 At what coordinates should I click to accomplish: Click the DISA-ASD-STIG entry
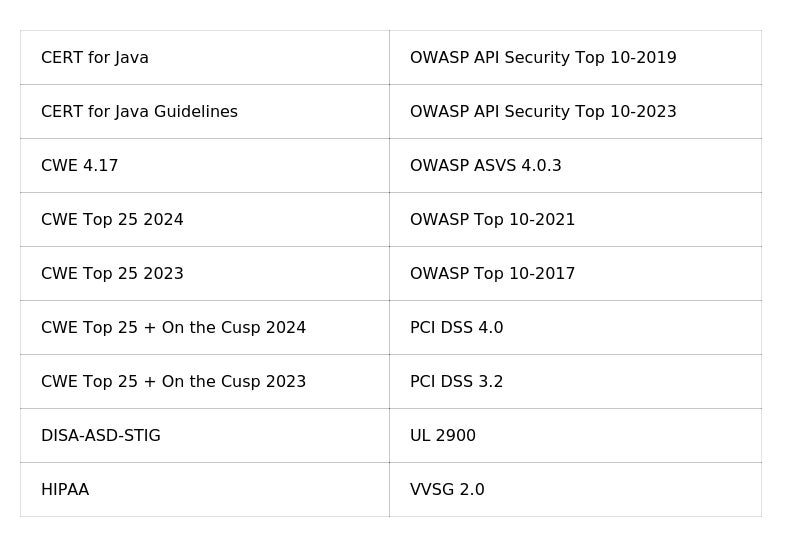click(x=101, y=436)
